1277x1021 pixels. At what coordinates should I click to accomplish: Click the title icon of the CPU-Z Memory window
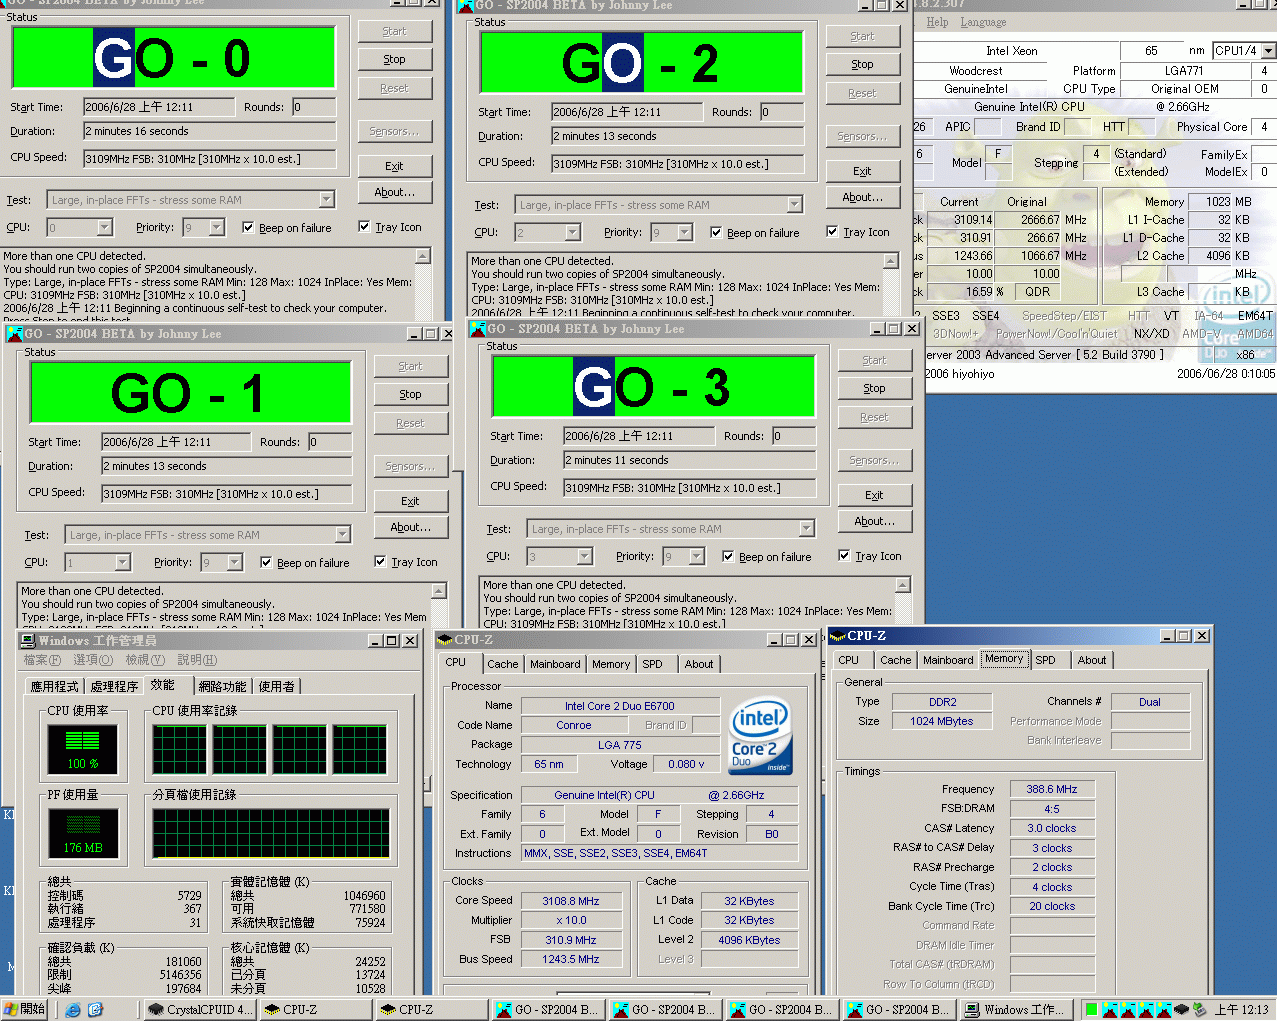coord(837,635)
